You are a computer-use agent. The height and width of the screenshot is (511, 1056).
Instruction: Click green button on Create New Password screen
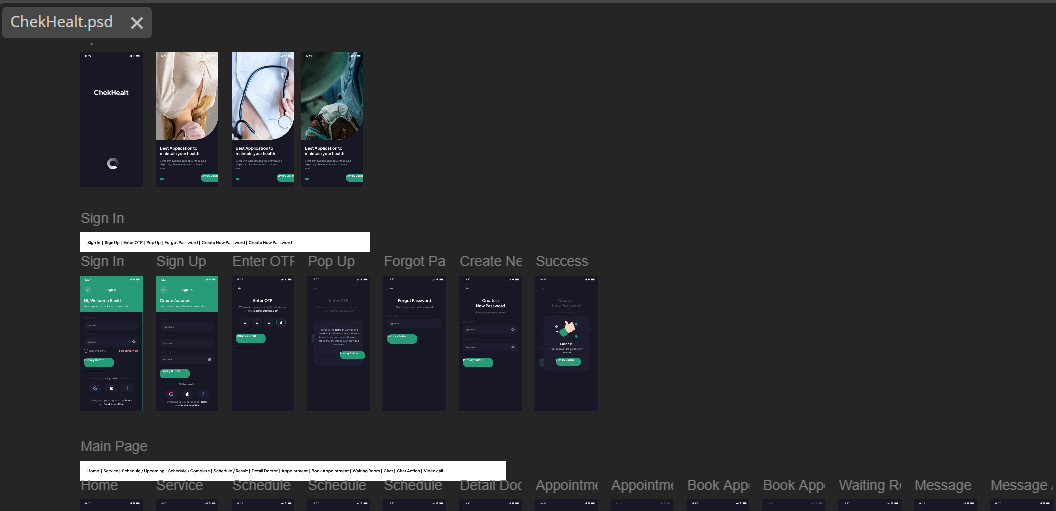coord(478,362)
